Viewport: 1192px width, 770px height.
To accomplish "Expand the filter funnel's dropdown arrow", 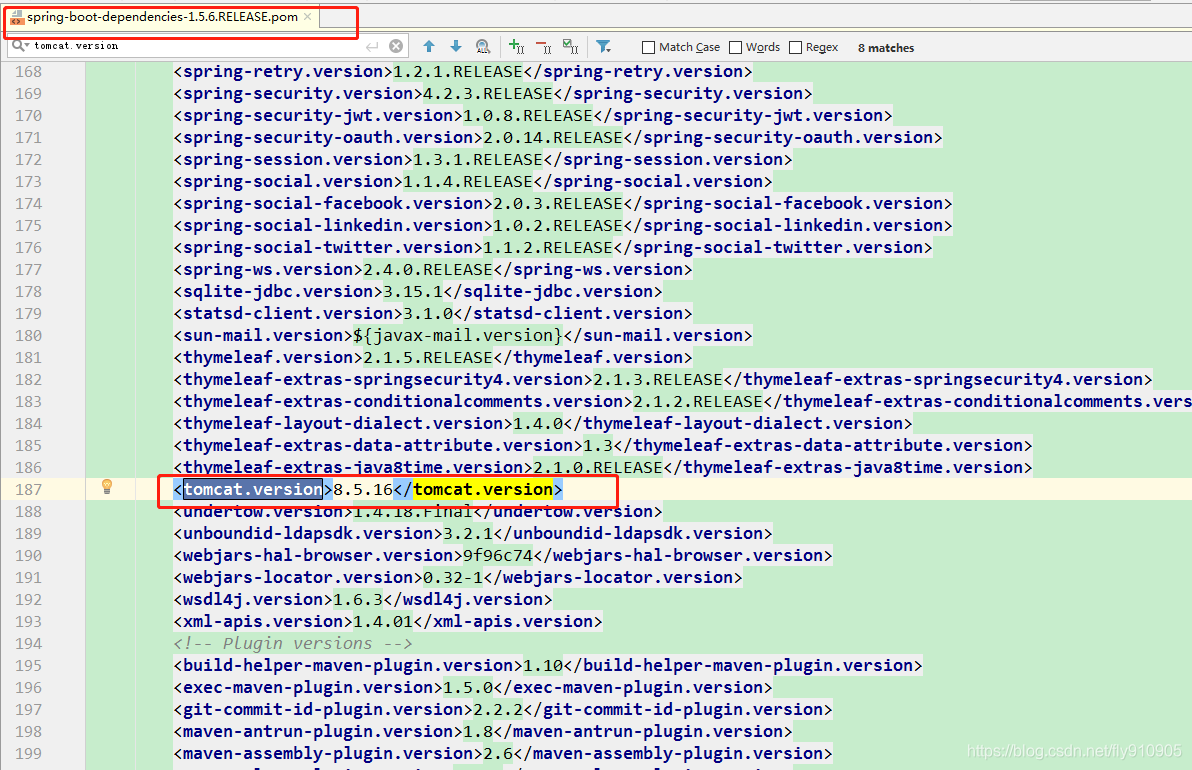I will [610, 51].
